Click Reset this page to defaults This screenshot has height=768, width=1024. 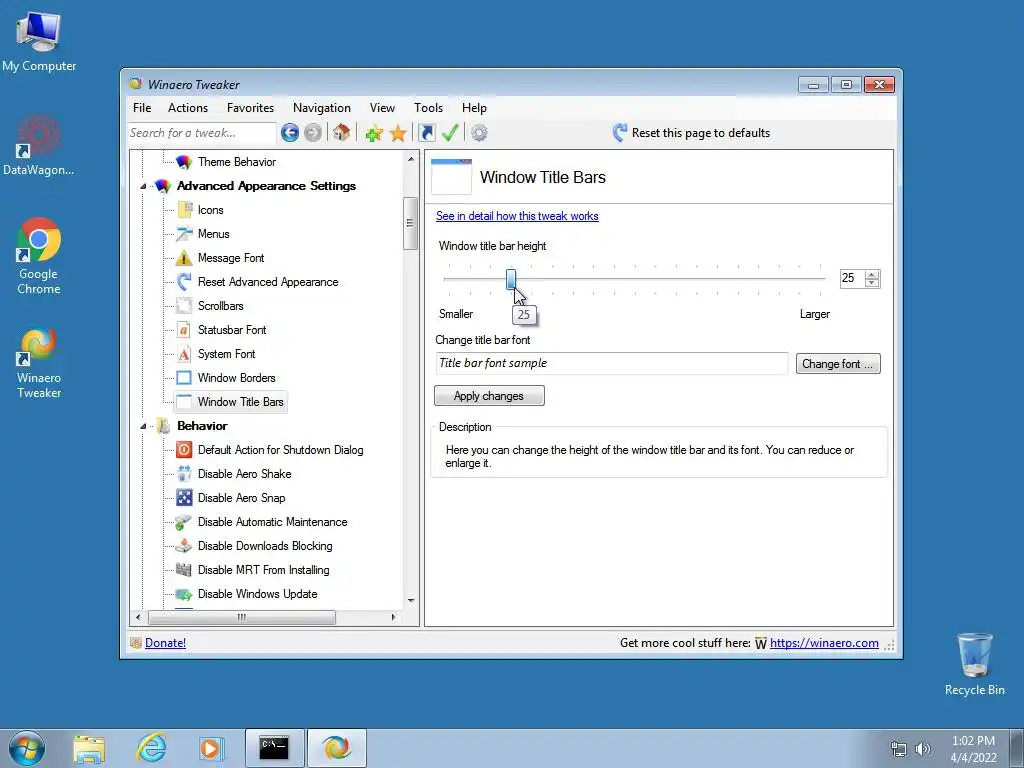[692, 133]
